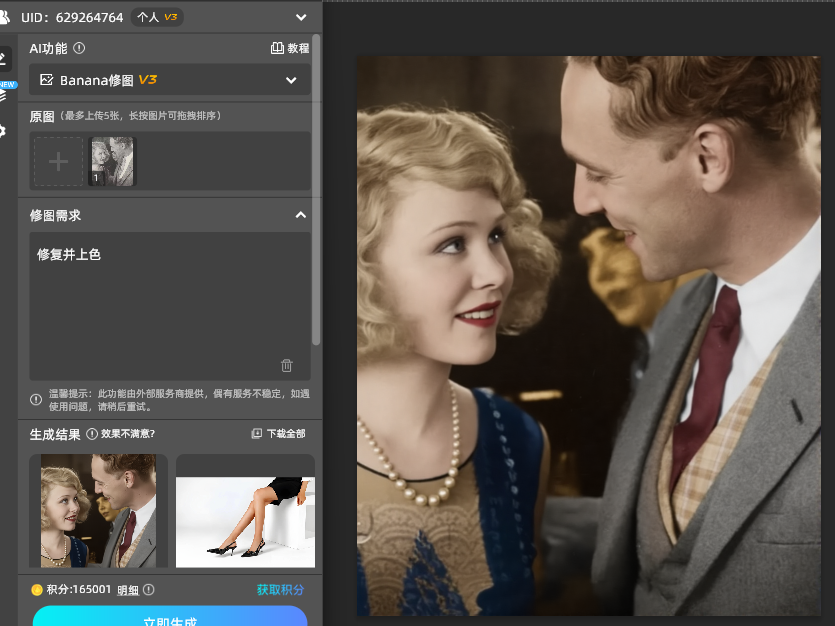Open the 获取积分 link

pyautogui.click(x=281, y=590)
